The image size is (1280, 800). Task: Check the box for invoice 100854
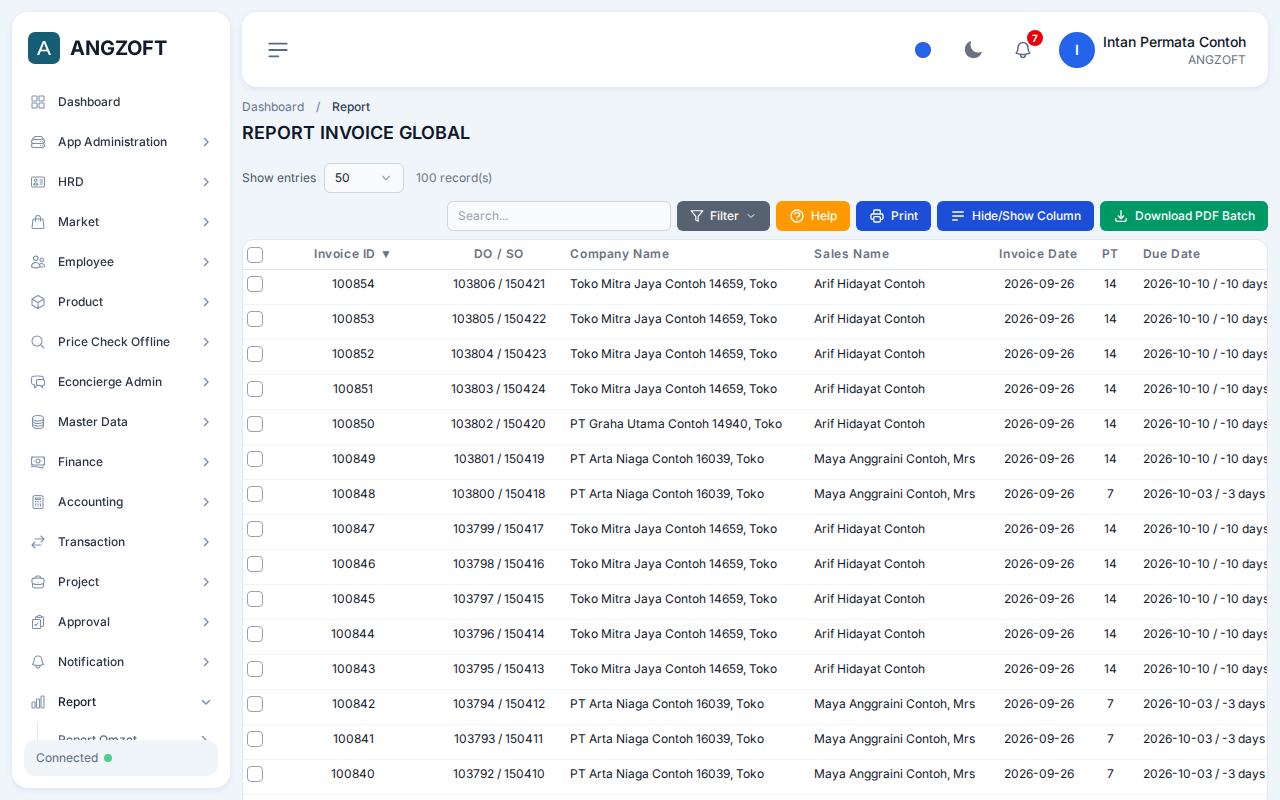pos(255,284)
